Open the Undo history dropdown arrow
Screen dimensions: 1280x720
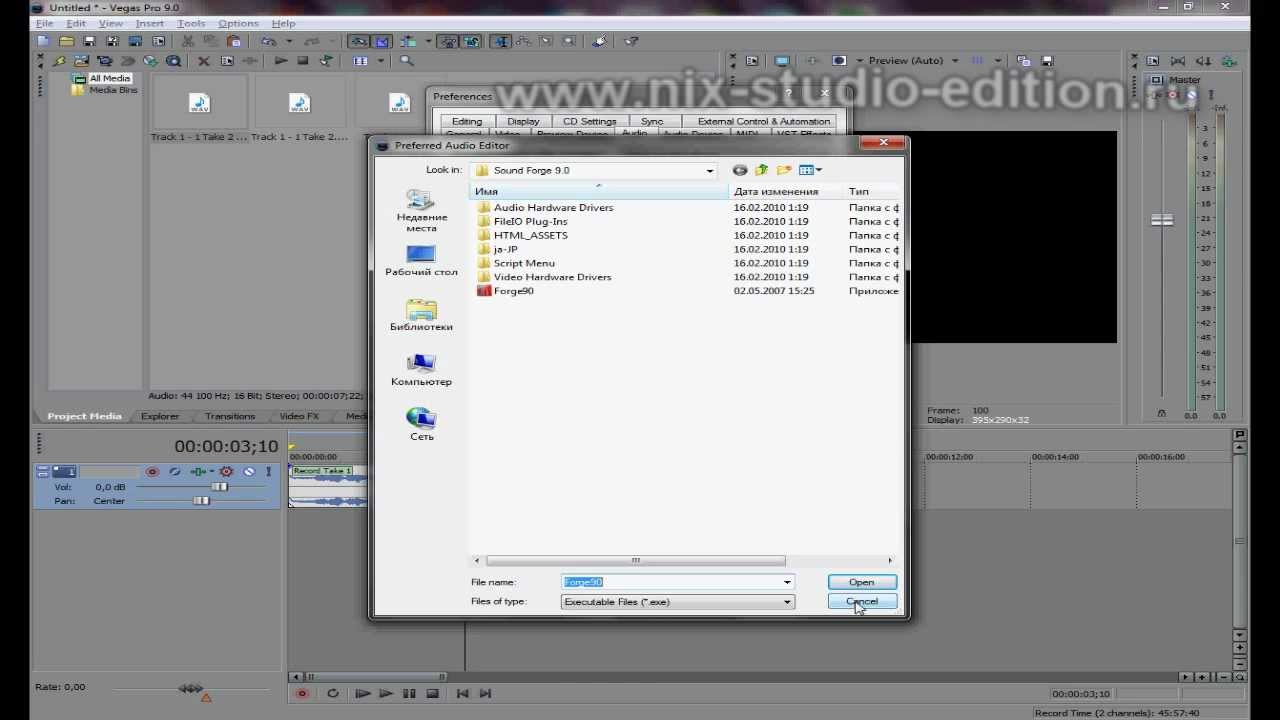point(289,41)
